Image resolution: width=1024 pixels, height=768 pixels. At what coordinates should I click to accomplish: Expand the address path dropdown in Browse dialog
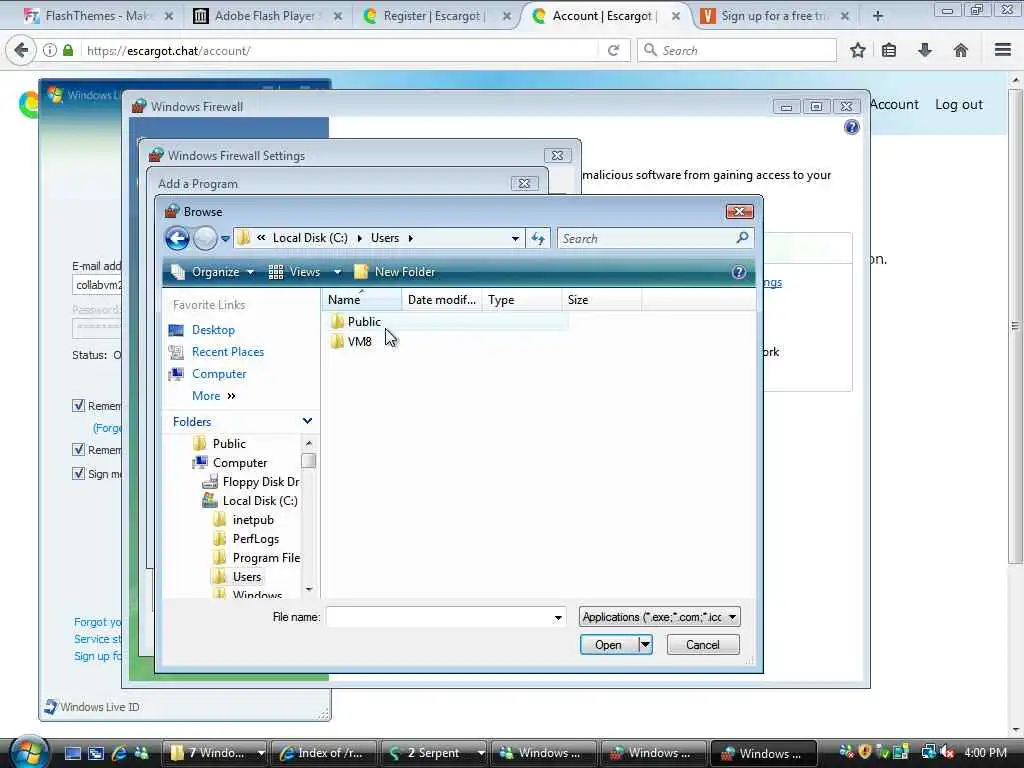tap(515, 238)
